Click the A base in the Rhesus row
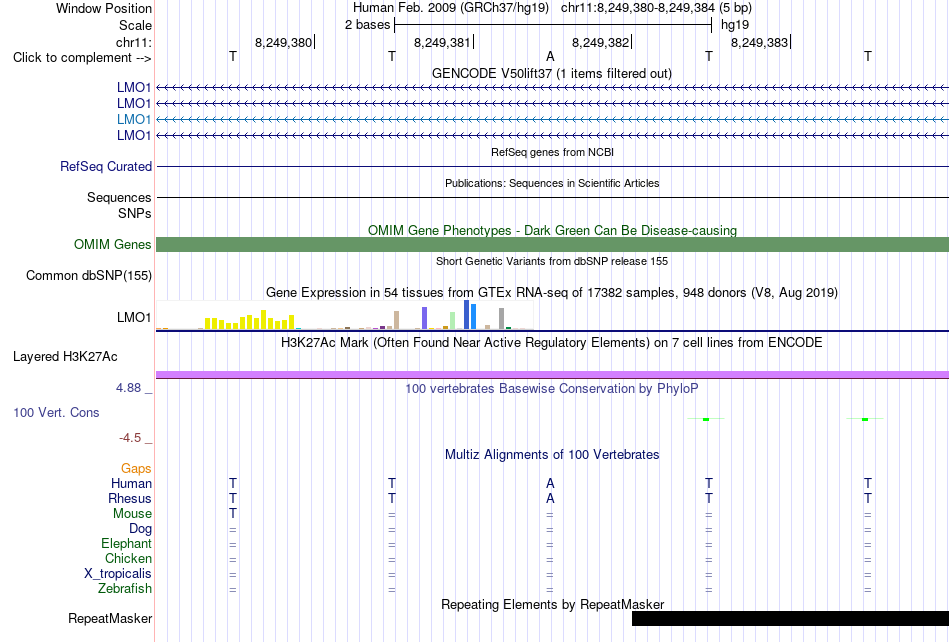Screen dimensions: 950x642 click(550, 498)
